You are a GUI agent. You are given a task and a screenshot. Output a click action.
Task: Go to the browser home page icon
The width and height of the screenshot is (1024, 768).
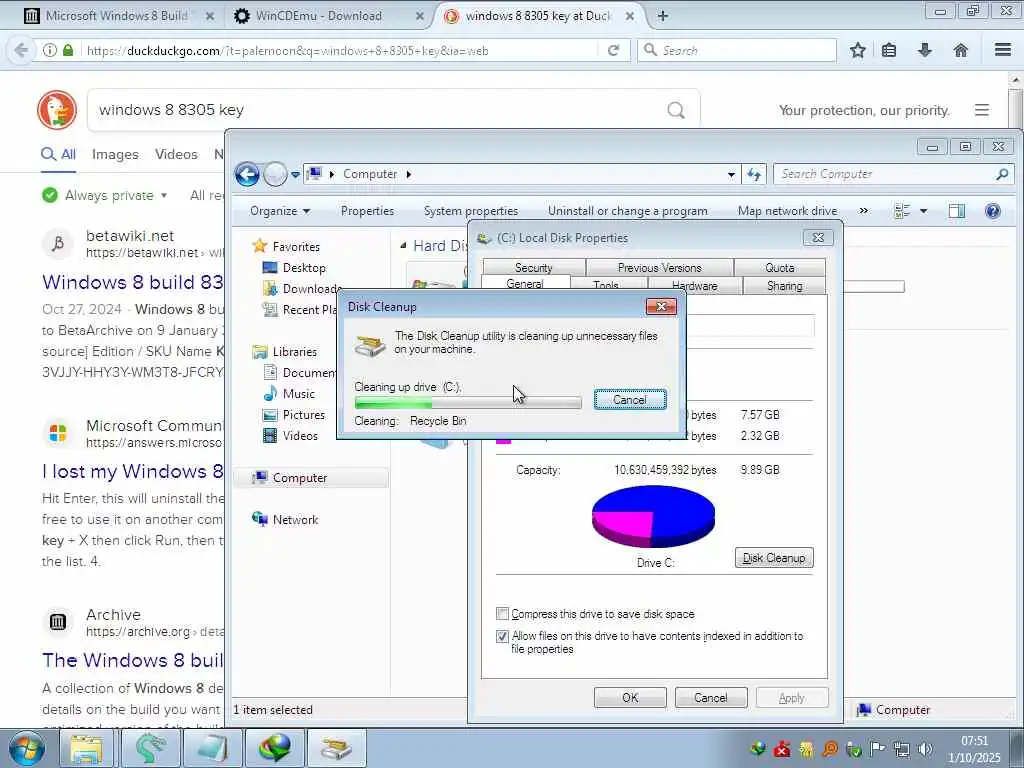pyautogui.click(x=961, y=50)
